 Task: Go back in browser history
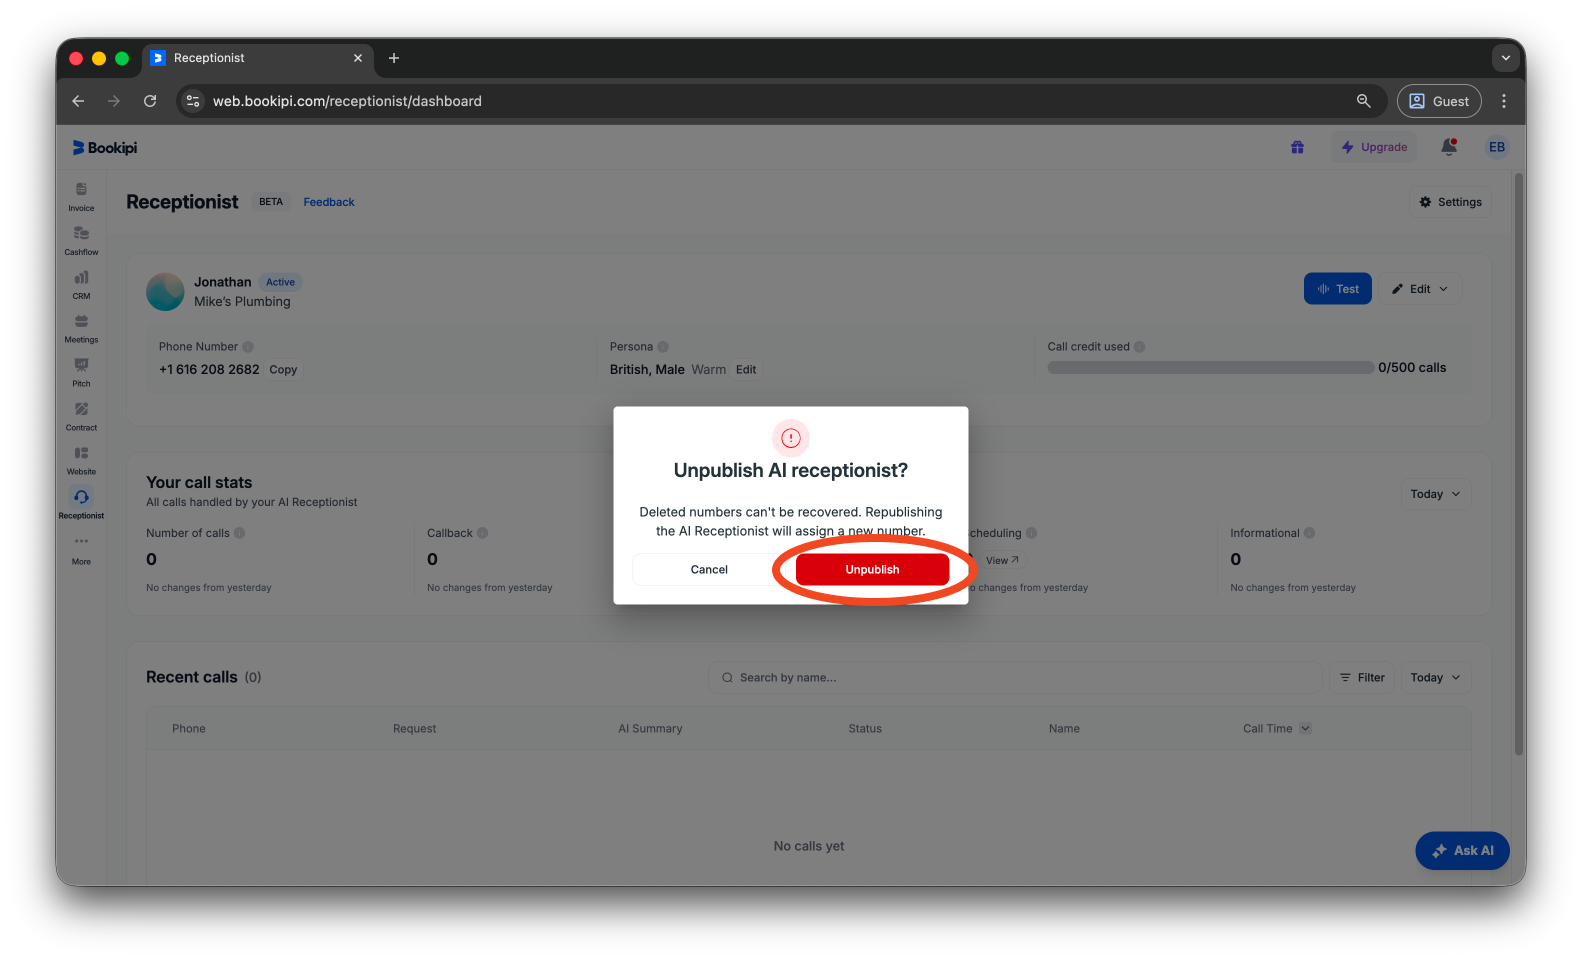tap(78, 101)
